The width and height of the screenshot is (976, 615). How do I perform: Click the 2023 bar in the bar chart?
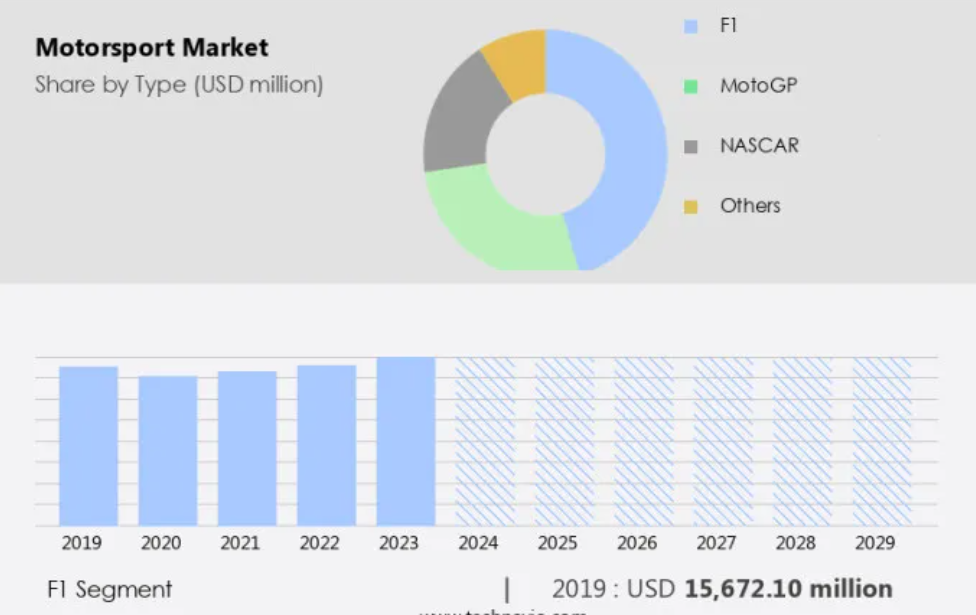(x=406, y=441)
